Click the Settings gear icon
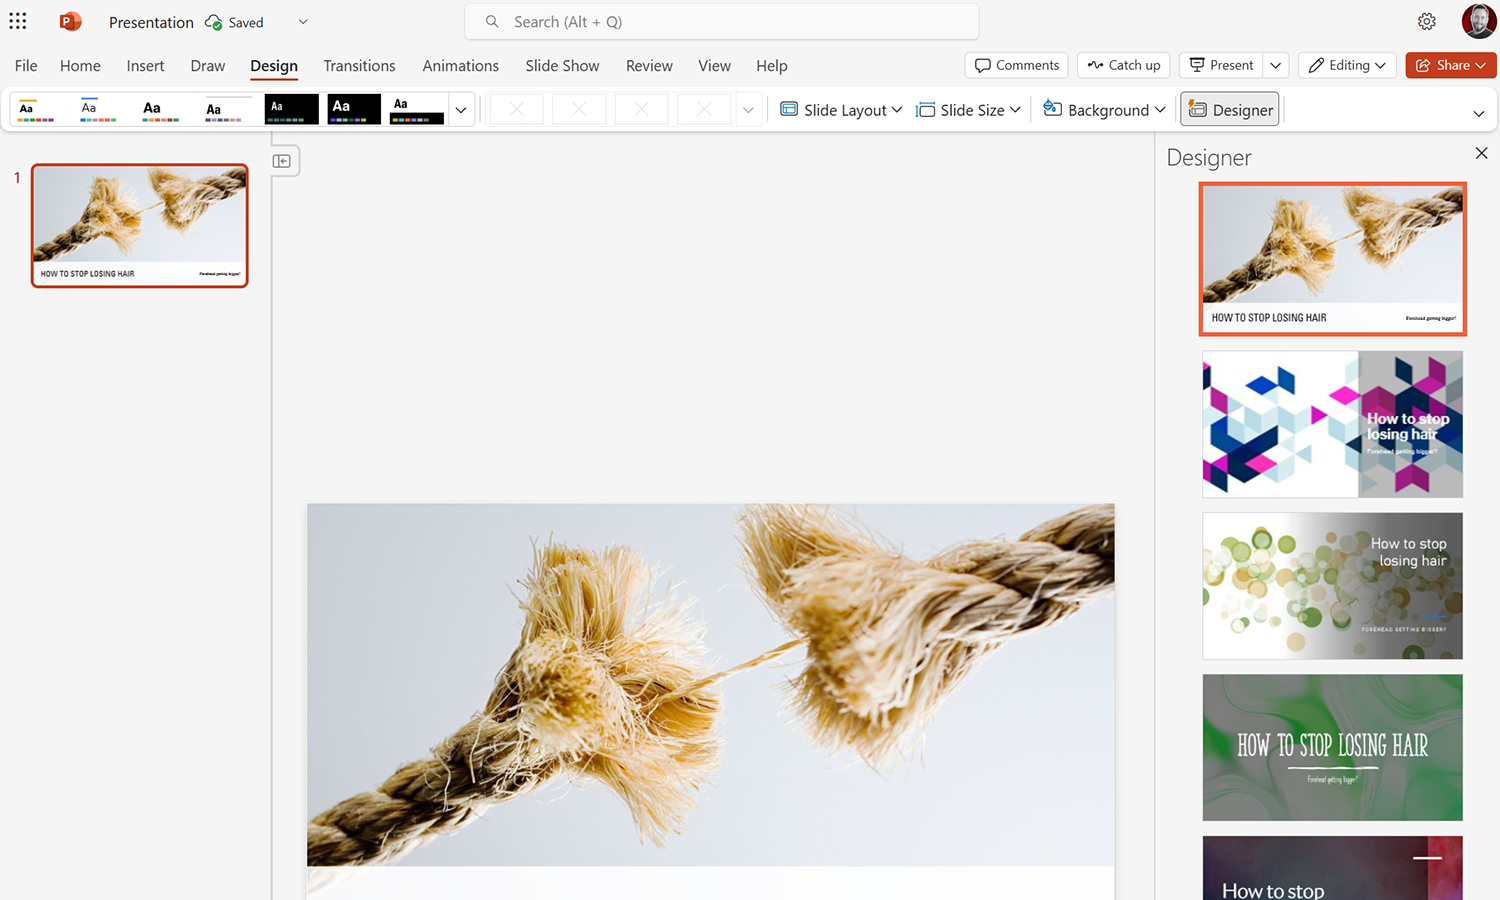 (1427, 20)
